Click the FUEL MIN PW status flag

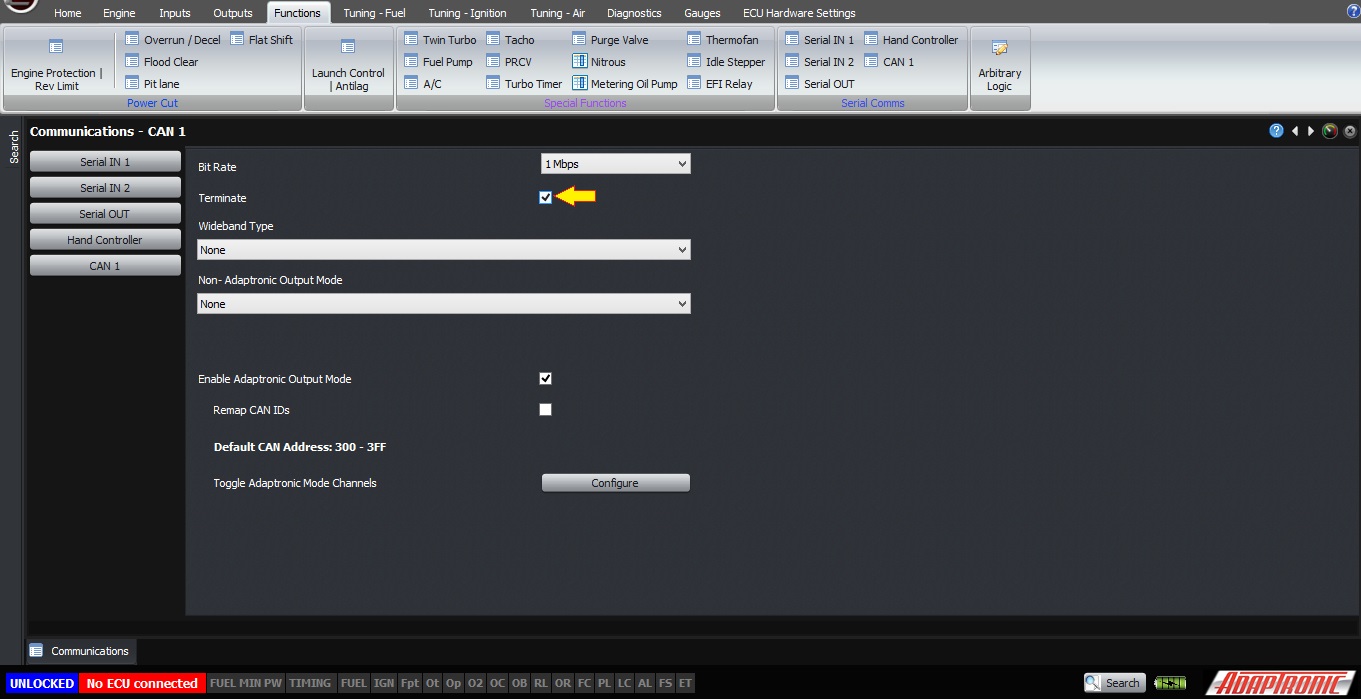[246, 683]
